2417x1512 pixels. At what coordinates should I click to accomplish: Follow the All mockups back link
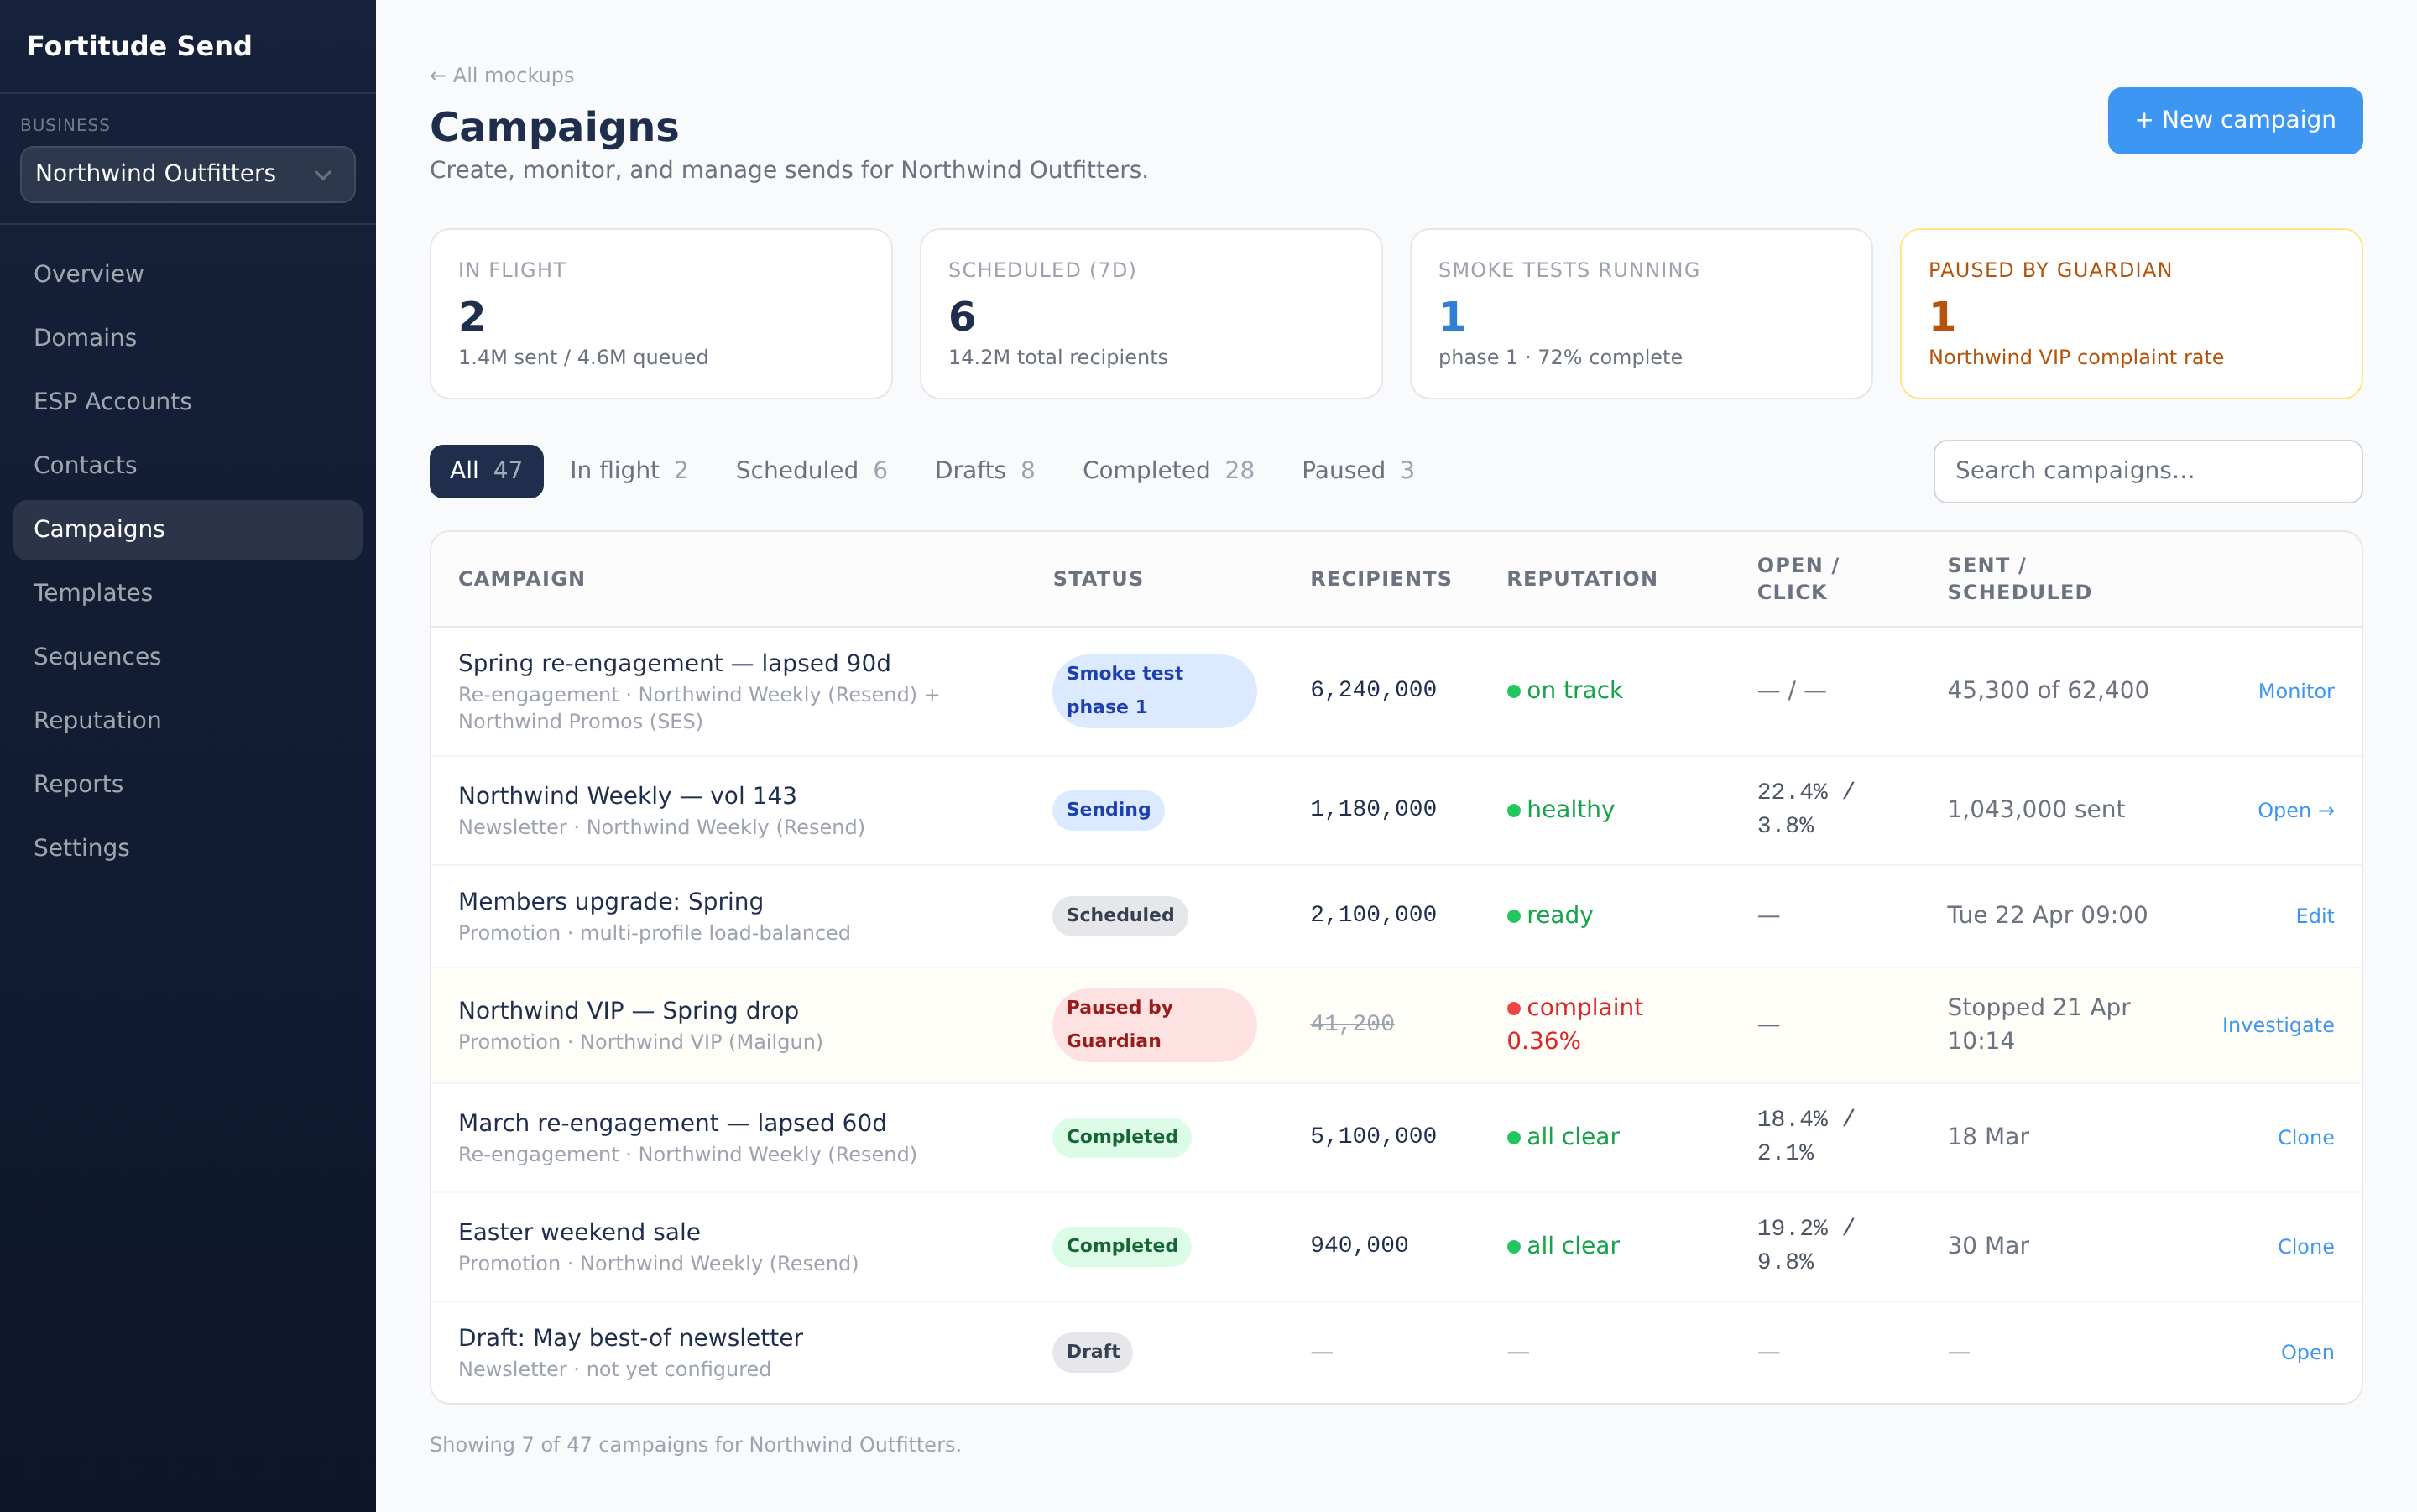(x=502, y=76)
